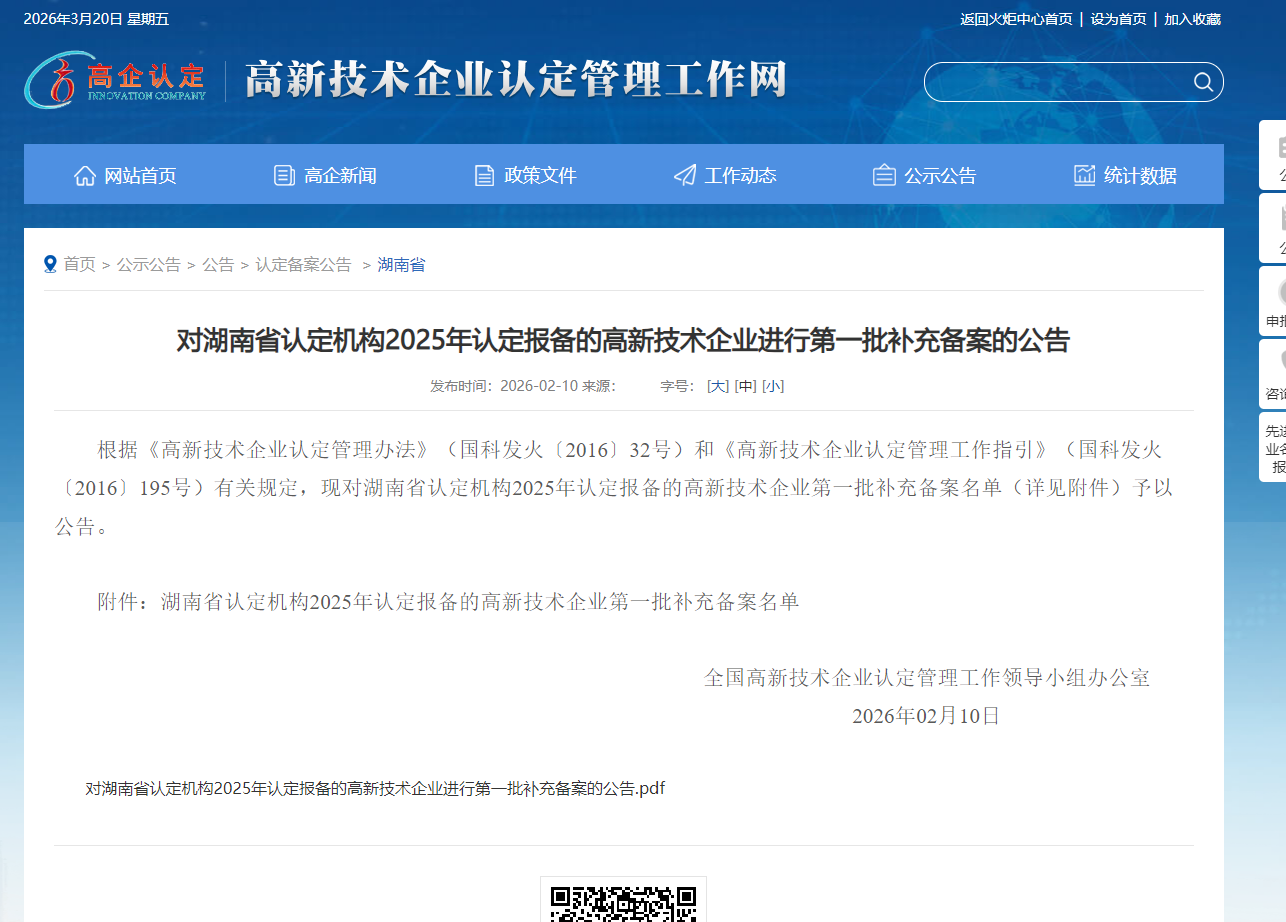1286x922 pixels.
Task: Click the 加入收藏 link
Action: 1192,19
